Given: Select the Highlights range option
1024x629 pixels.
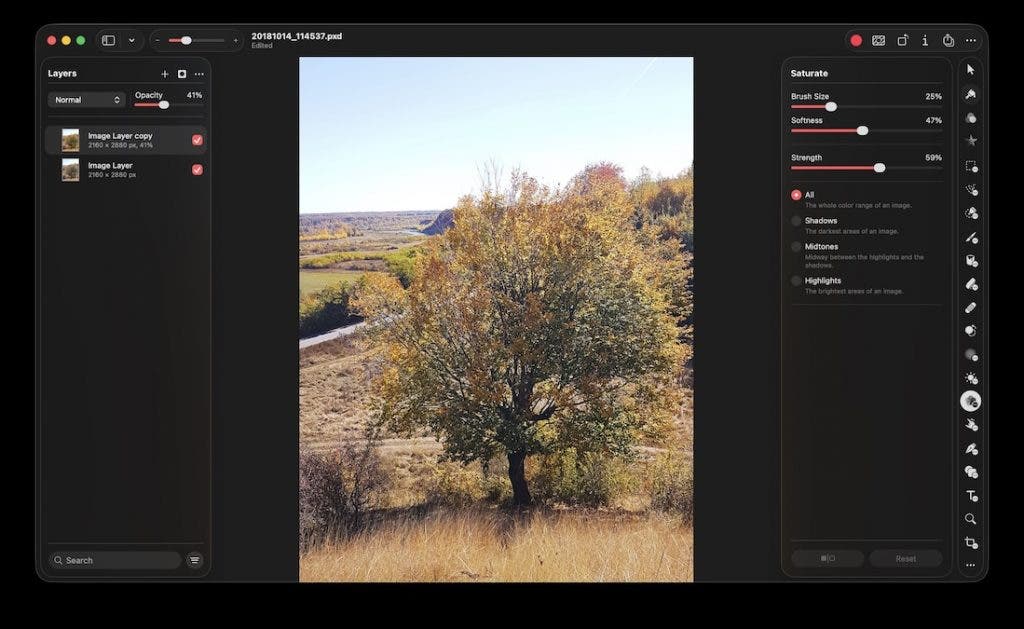Looking at the screenshot, I should pos(796,280).
